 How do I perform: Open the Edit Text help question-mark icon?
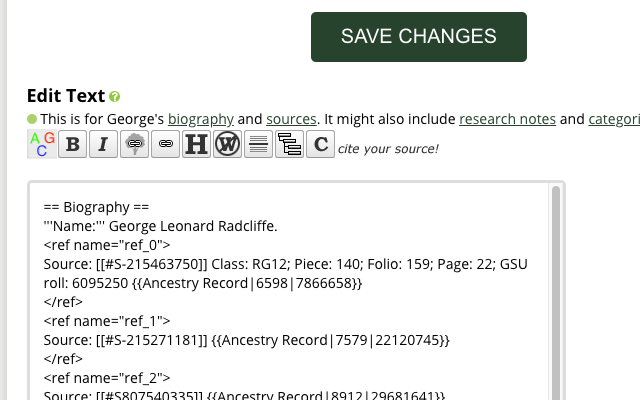pyautogui.click(x=115, y=97)
